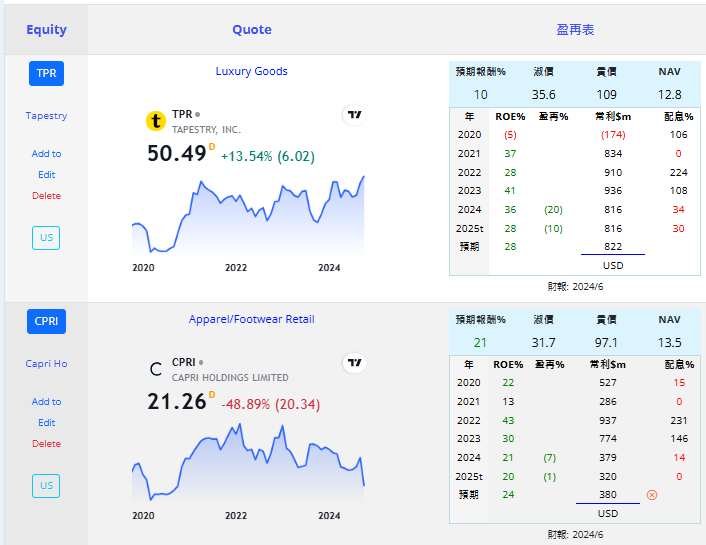The width and height of the screenshot is (706, 545).
Task: Click 'TAPESTRY, INC.' company name text
Action: [x=207, y=130]
